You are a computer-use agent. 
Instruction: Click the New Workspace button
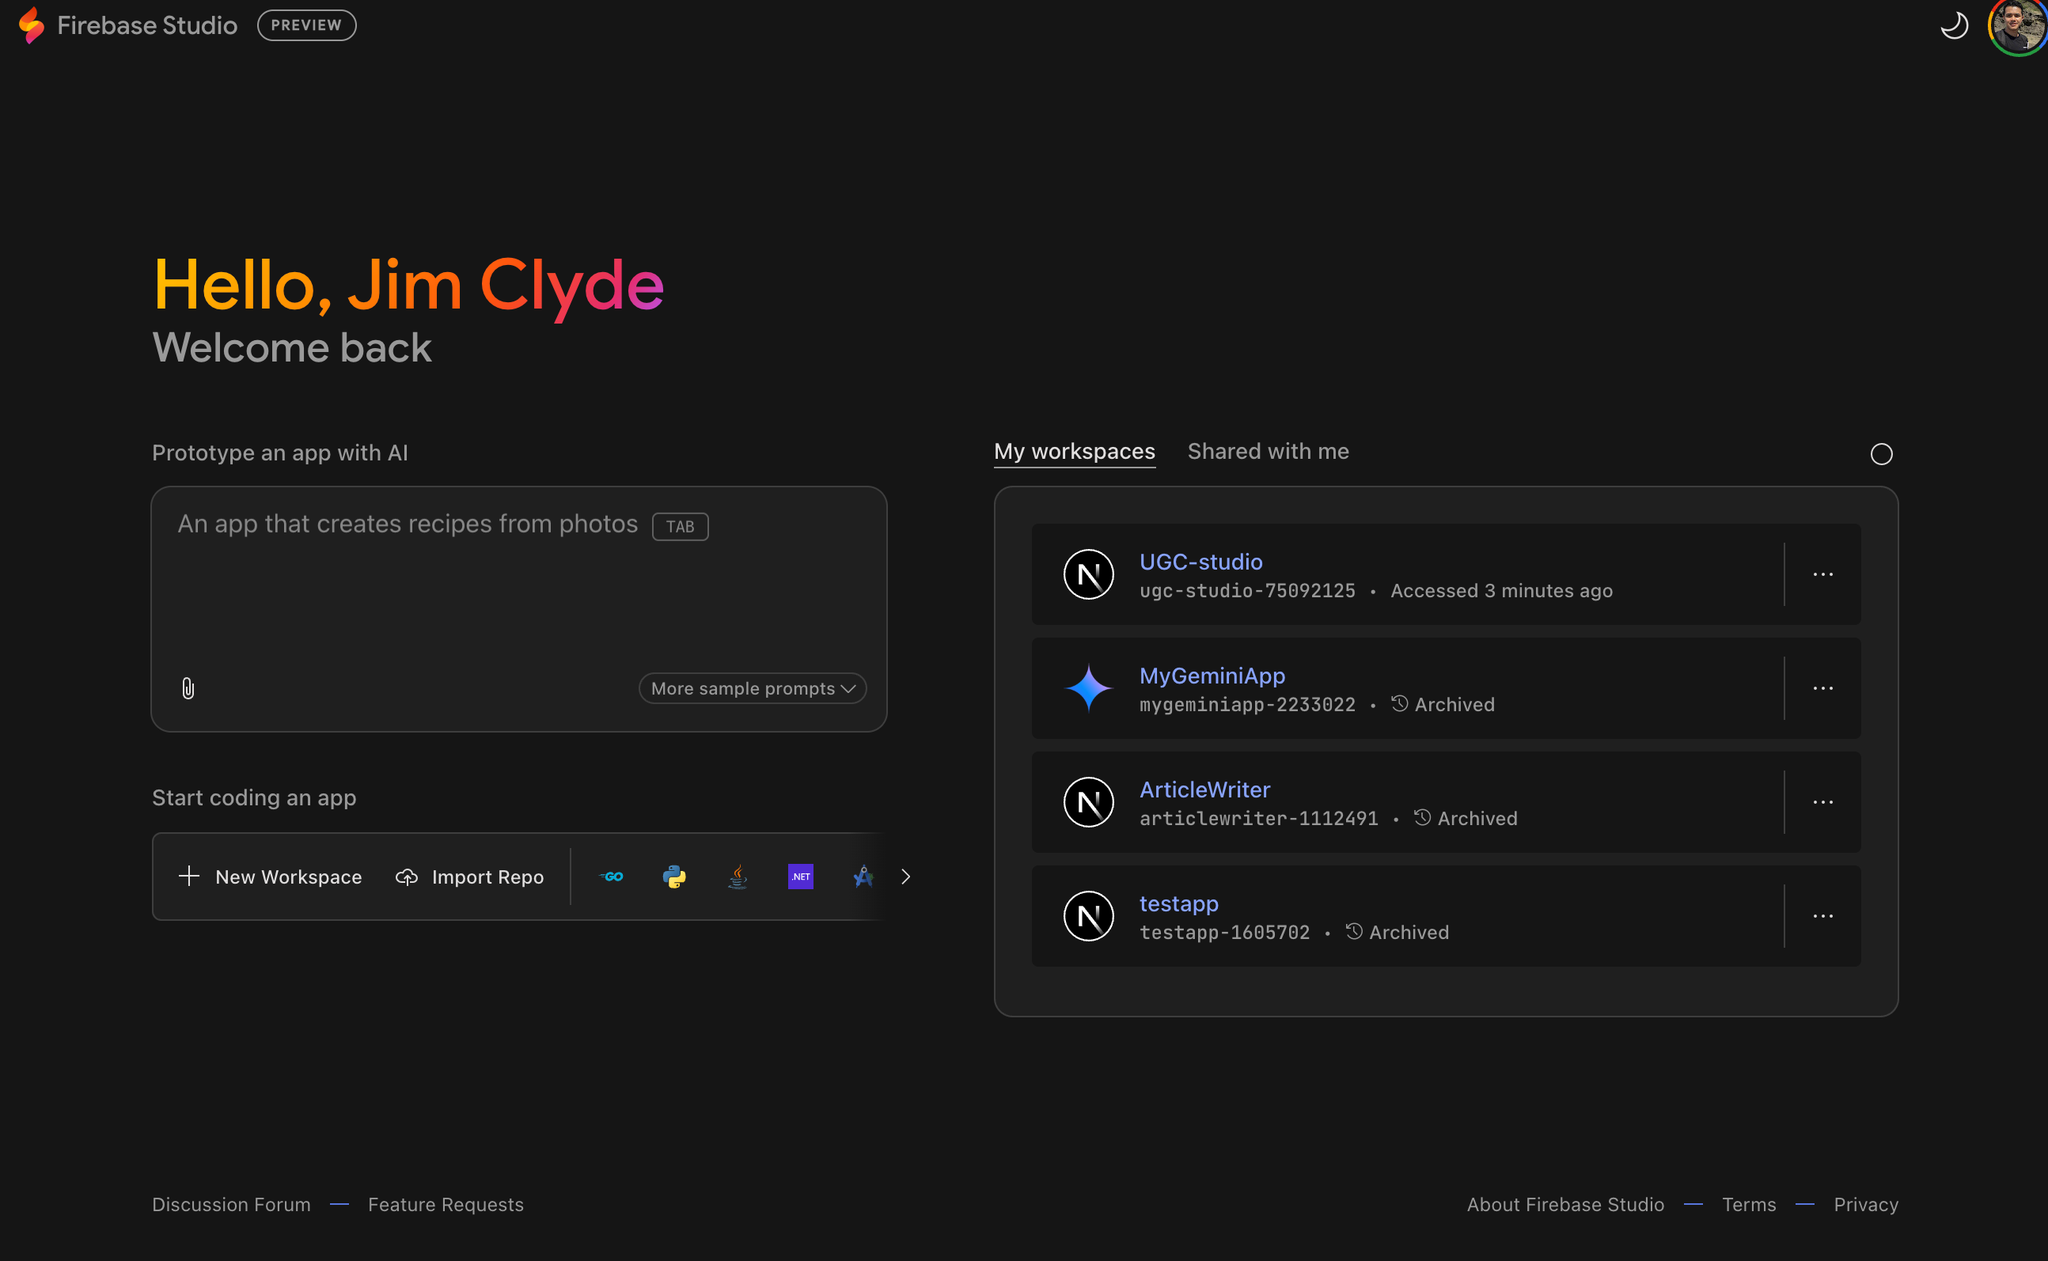(x=270, y=877)
